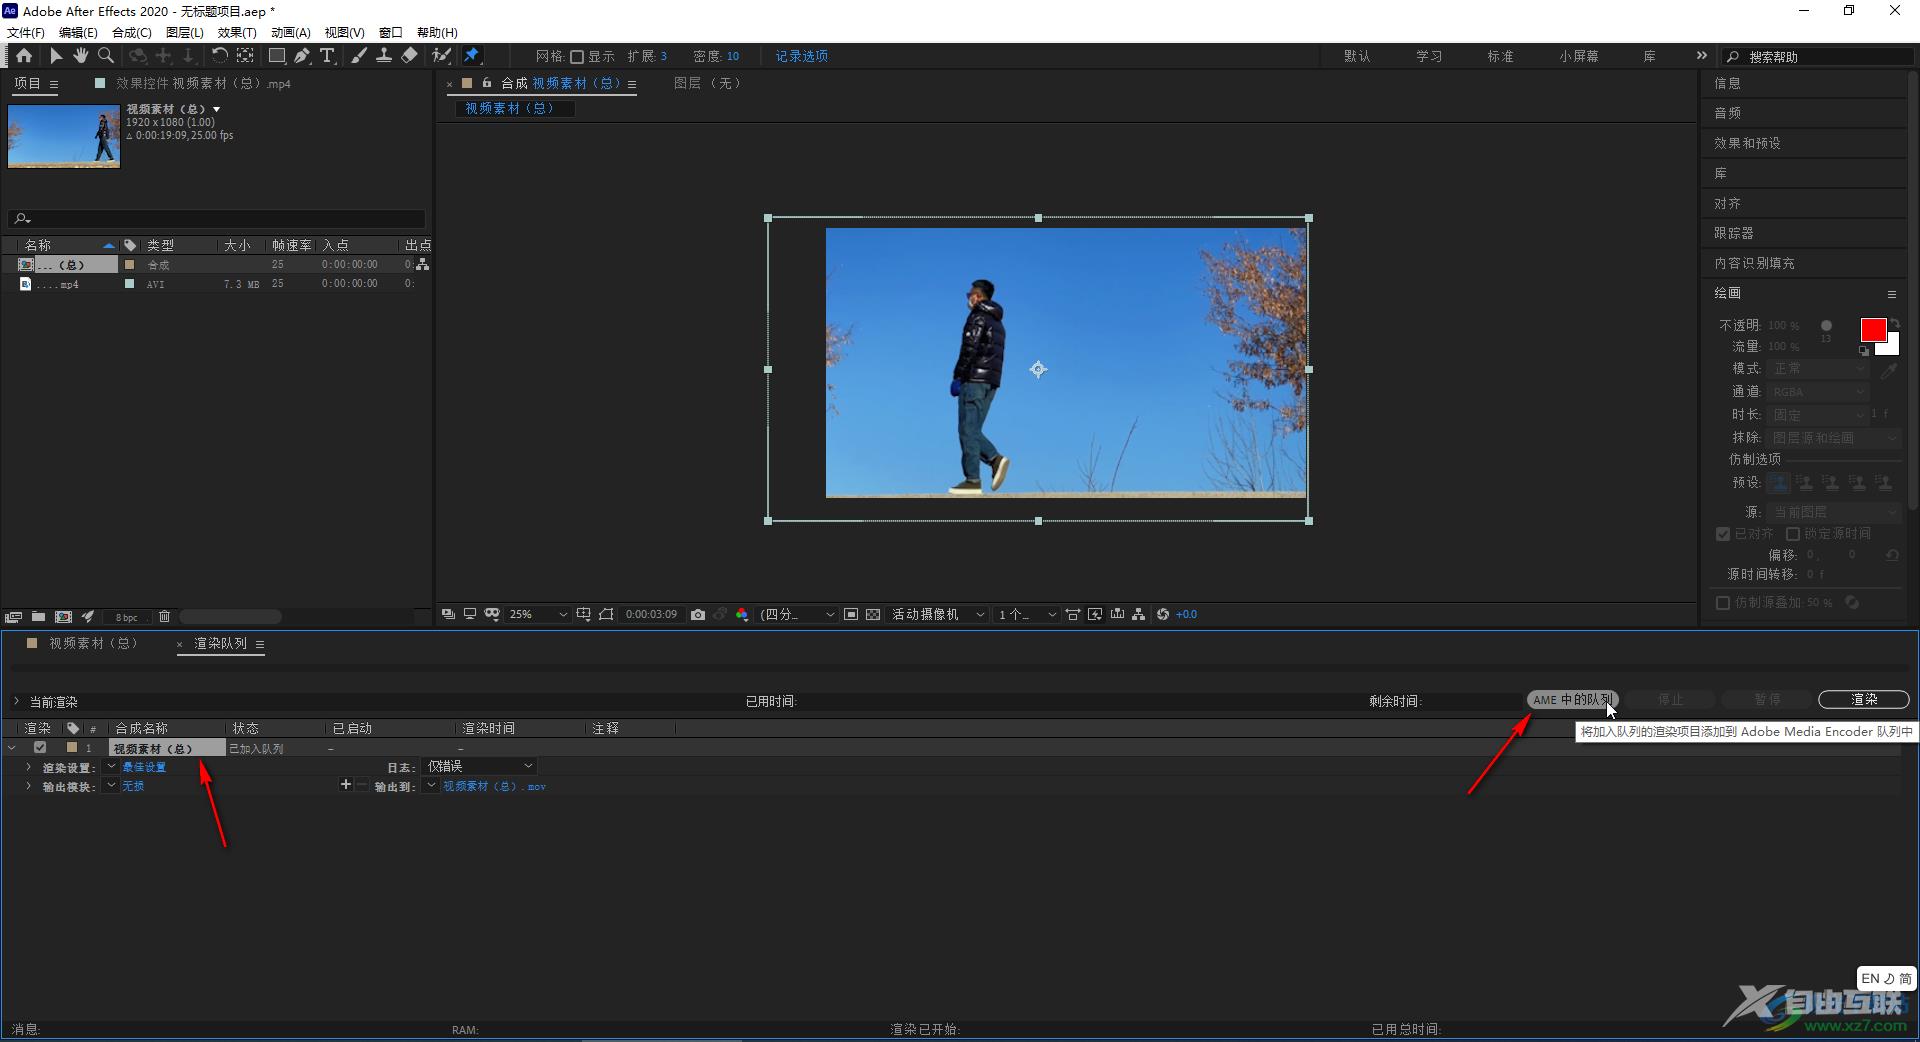
Task: Open the show channel color icon
Action: pos(742,614)
